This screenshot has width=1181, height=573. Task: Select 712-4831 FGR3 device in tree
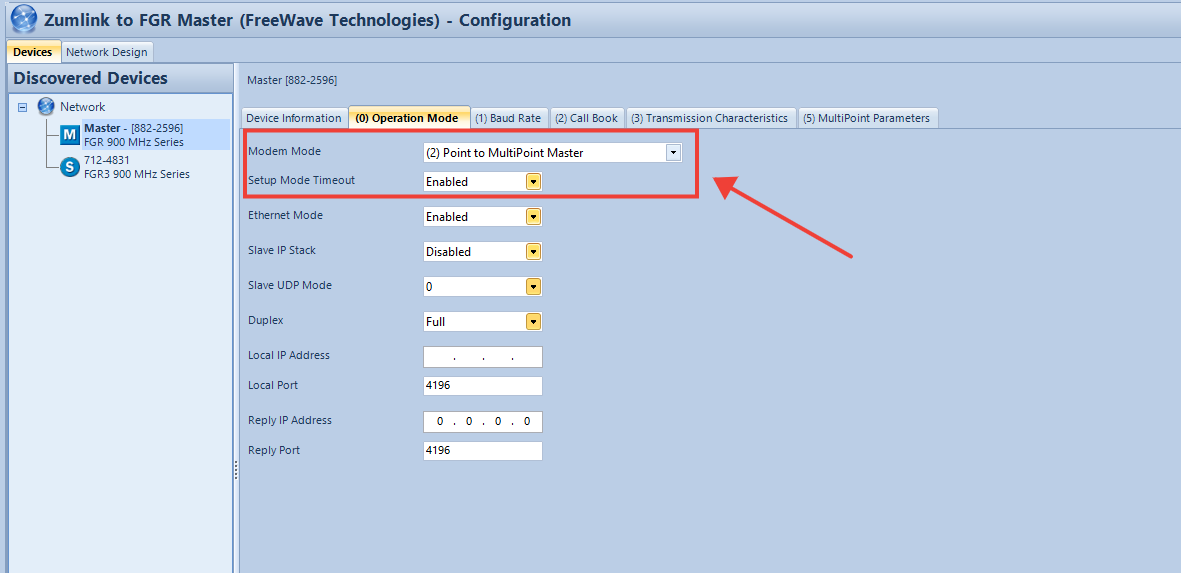point(136,167)
